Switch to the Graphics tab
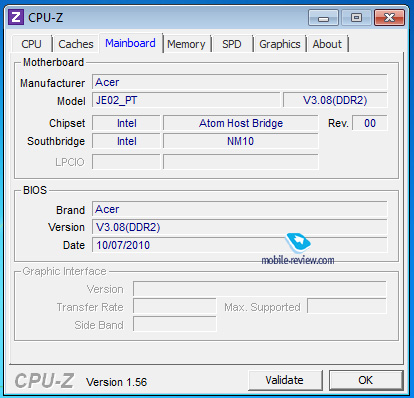 (x=280, y=44)
